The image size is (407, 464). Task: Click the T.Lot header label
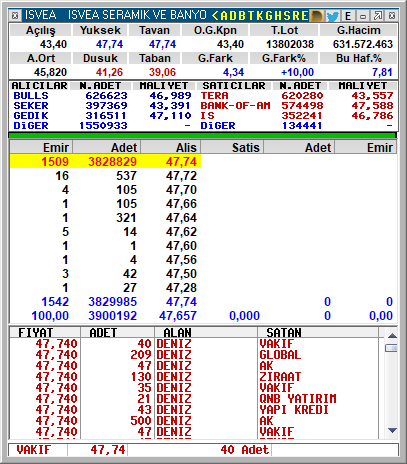pos(284,30)
